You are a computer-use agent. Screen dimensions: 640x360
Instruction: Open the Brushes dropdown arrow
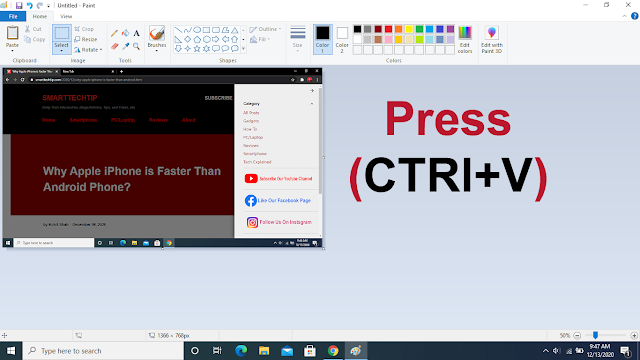[x=157, y=51]
